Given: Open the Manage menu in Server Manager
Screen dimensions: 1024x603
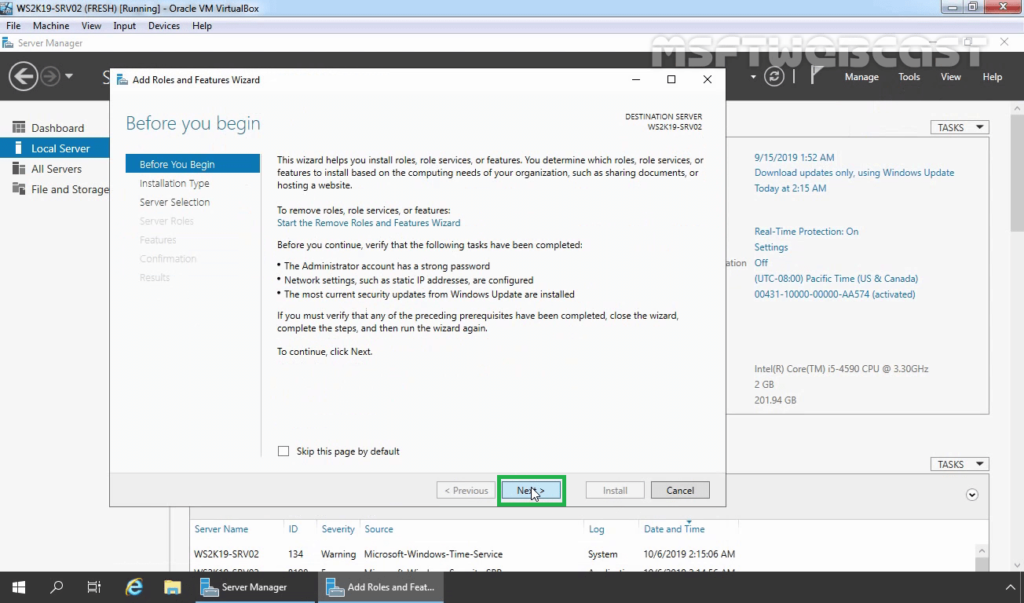Looking at the screenshot, I should [861, 77].
